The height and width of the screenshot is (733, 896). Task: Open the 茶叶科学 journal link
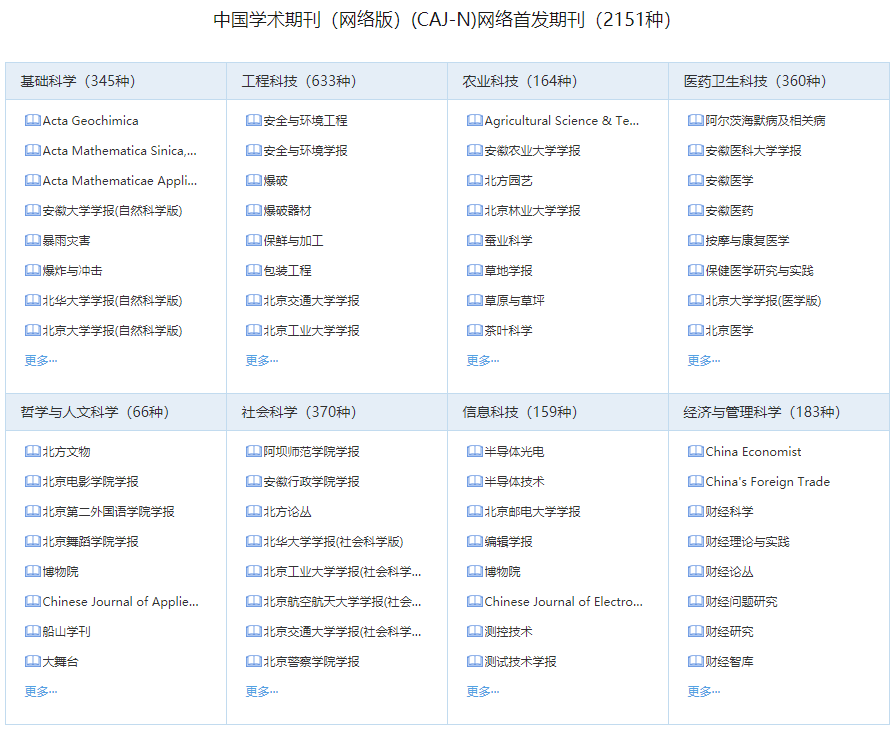pos(508,331)
